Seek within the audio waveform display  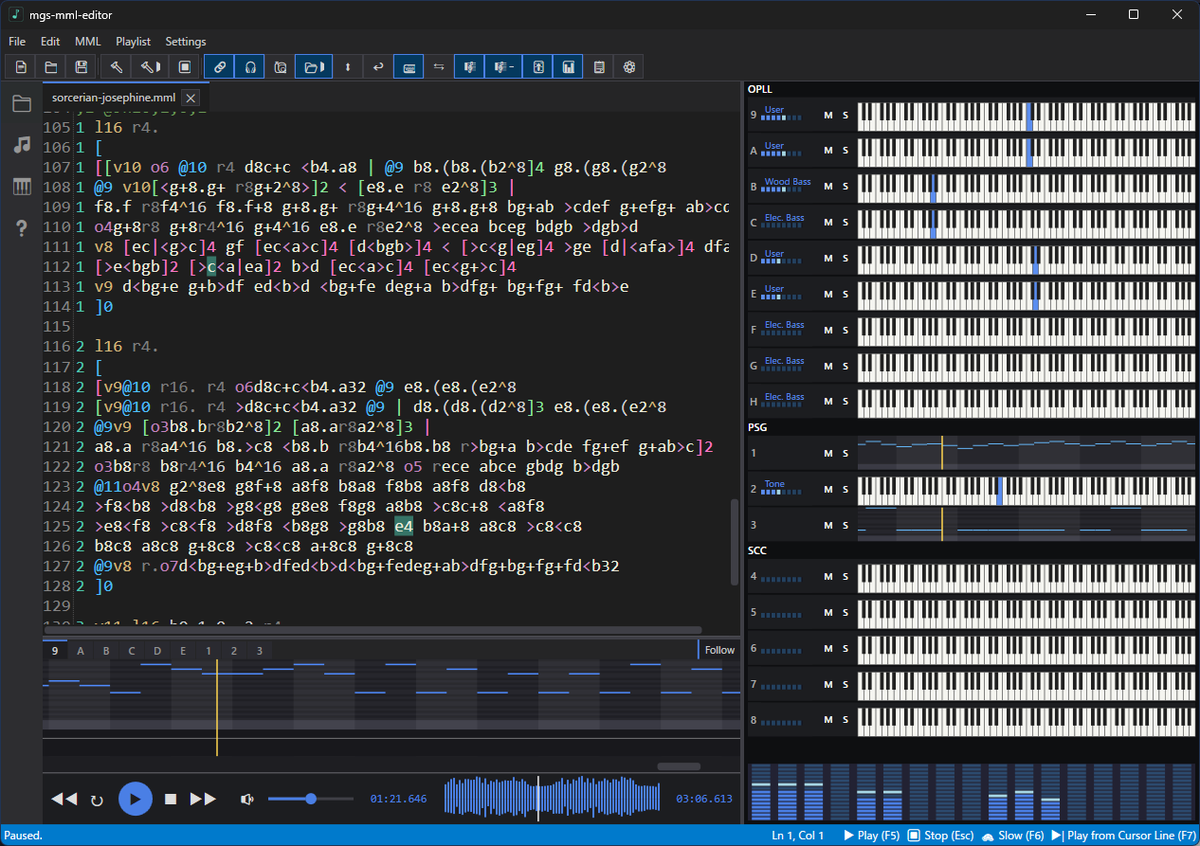tap(552, 797)
